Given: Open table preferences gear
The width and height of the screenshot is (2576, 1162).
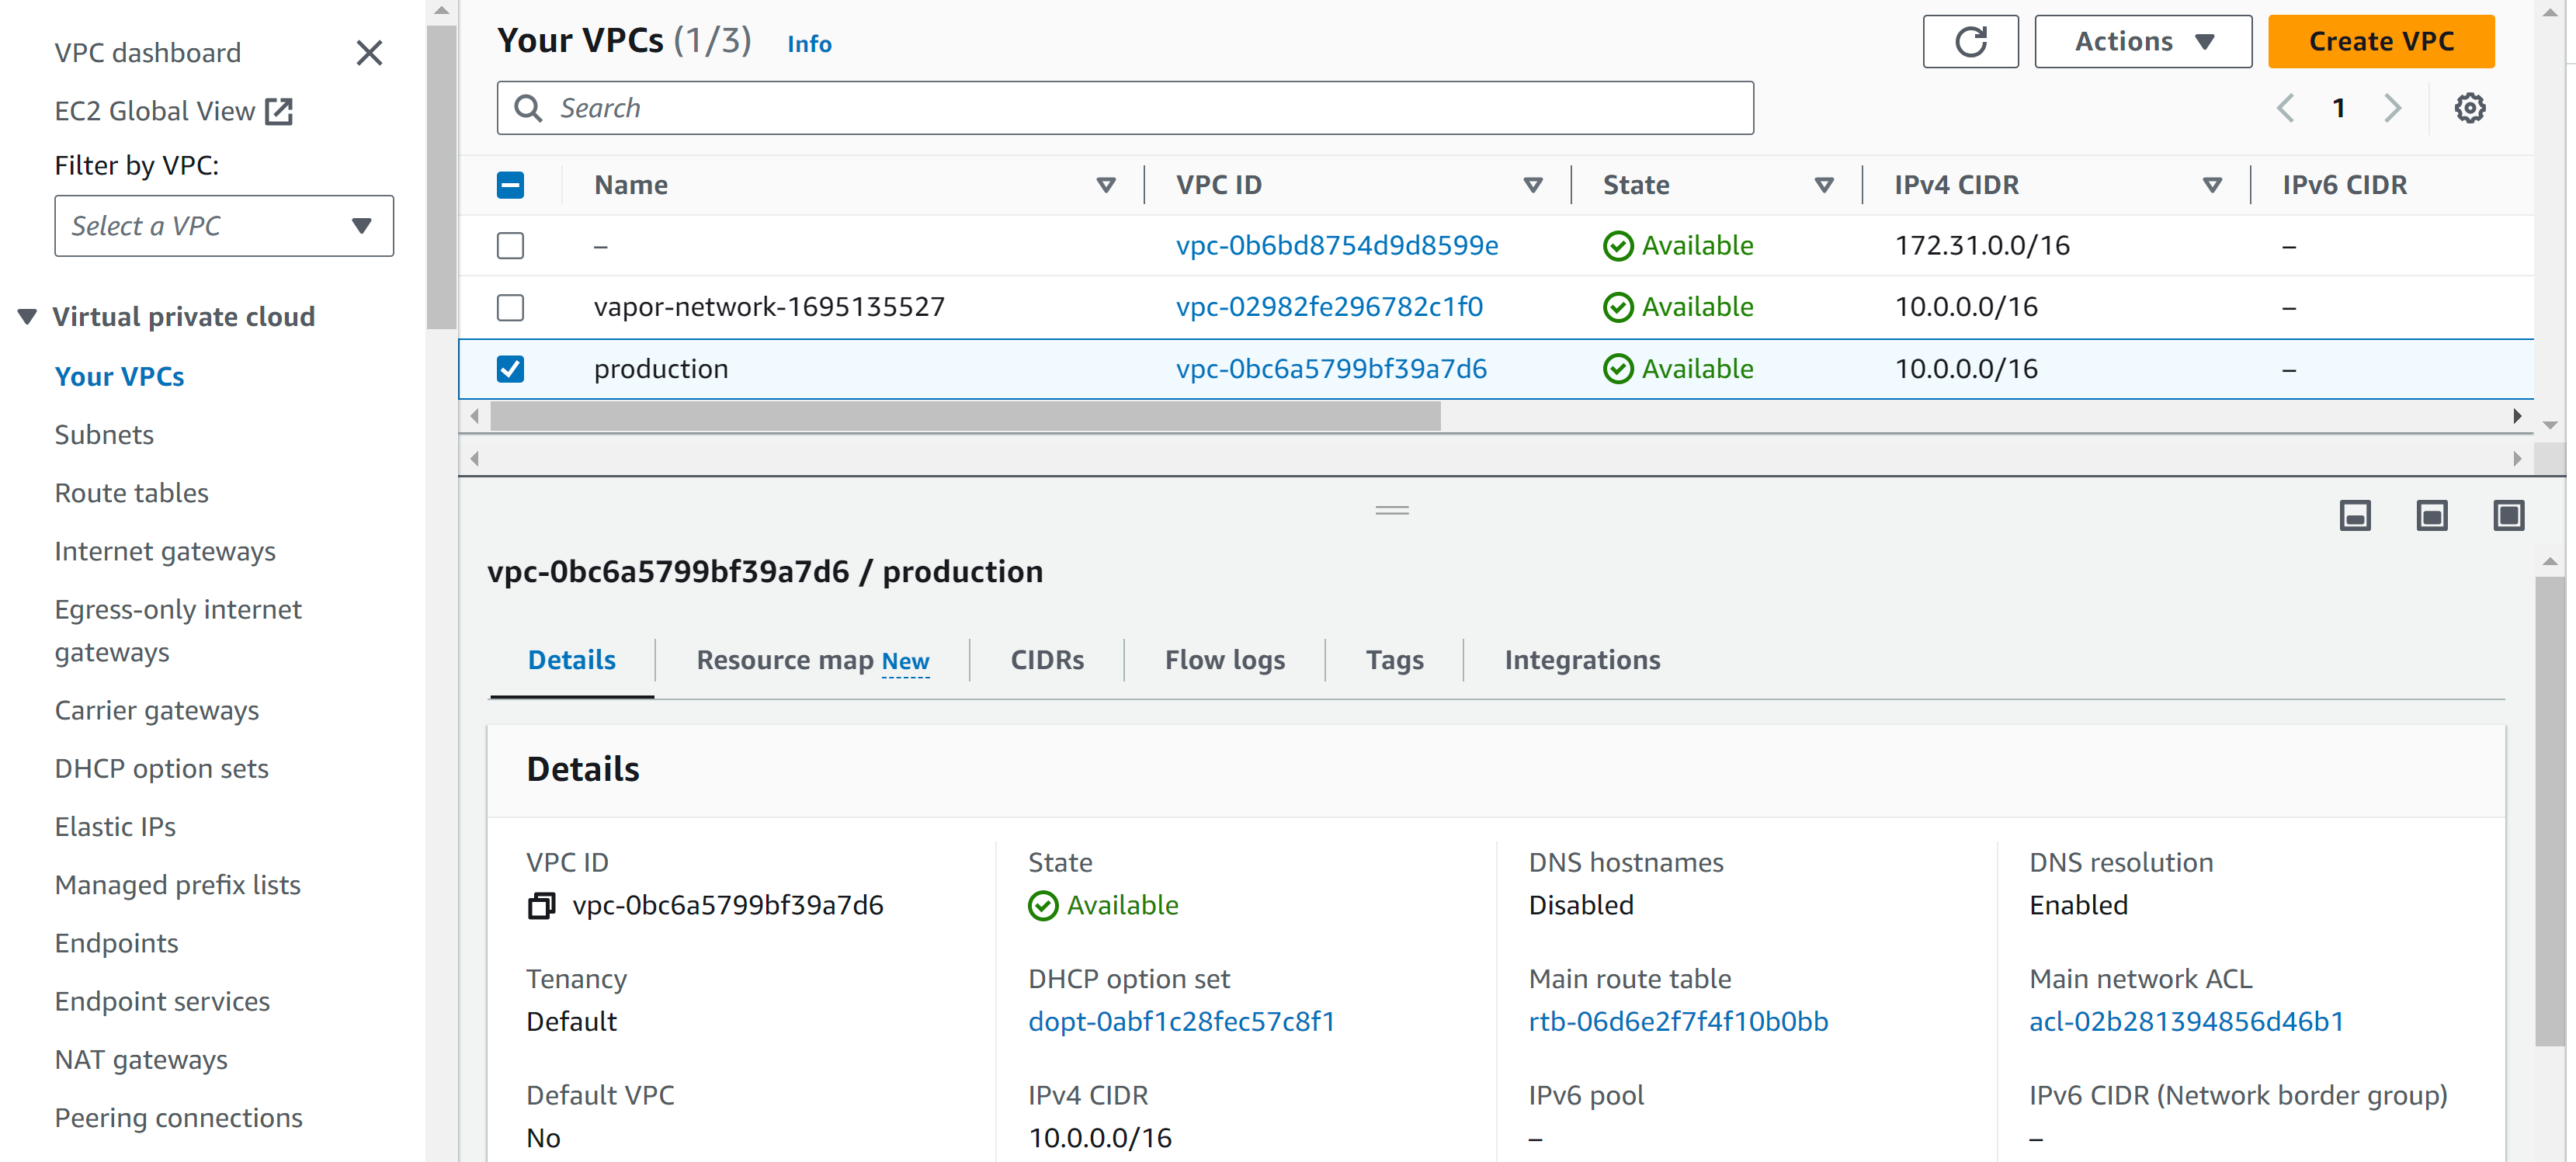Looking at the screenshot, I should coord(2469,108).
